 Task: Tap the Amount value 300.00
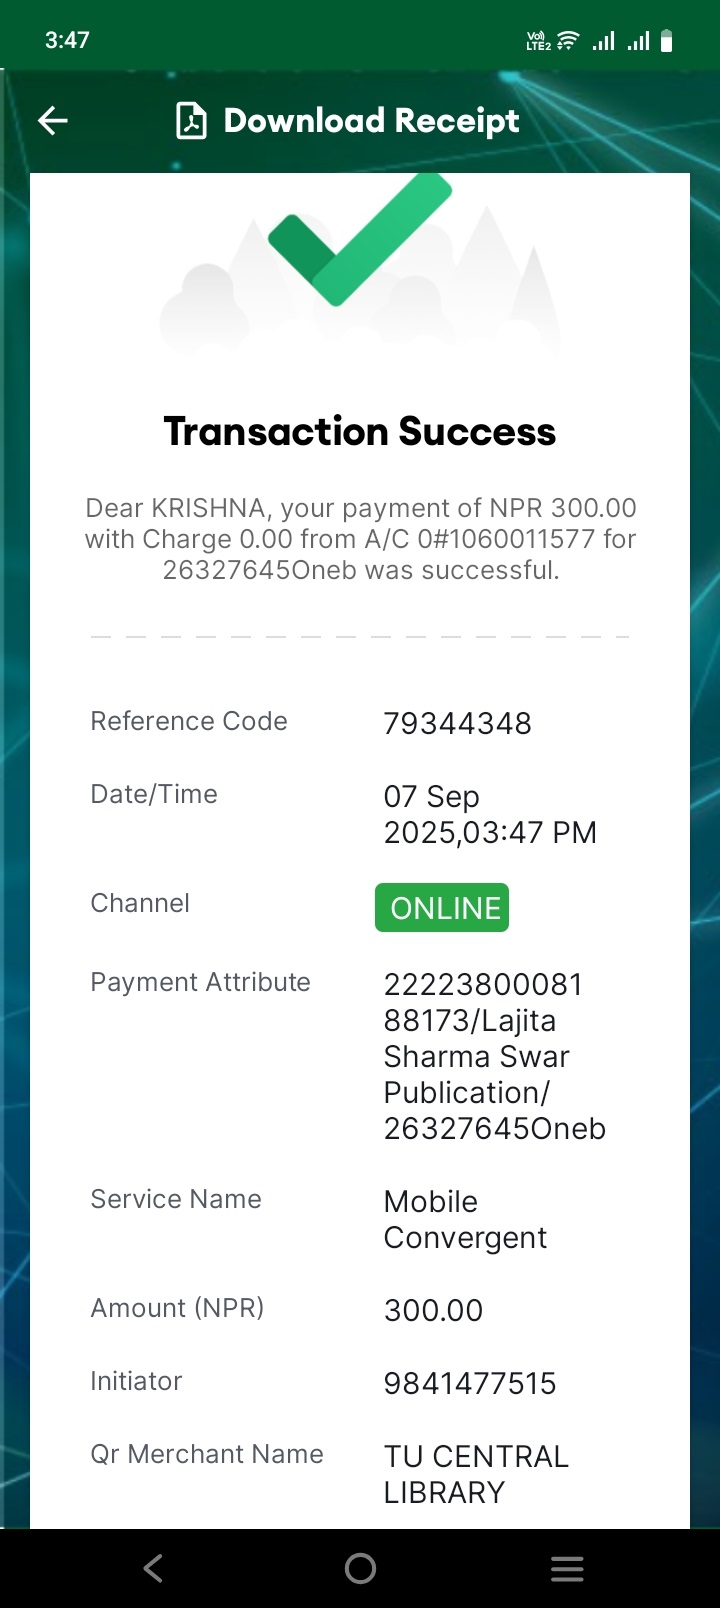433,1310
